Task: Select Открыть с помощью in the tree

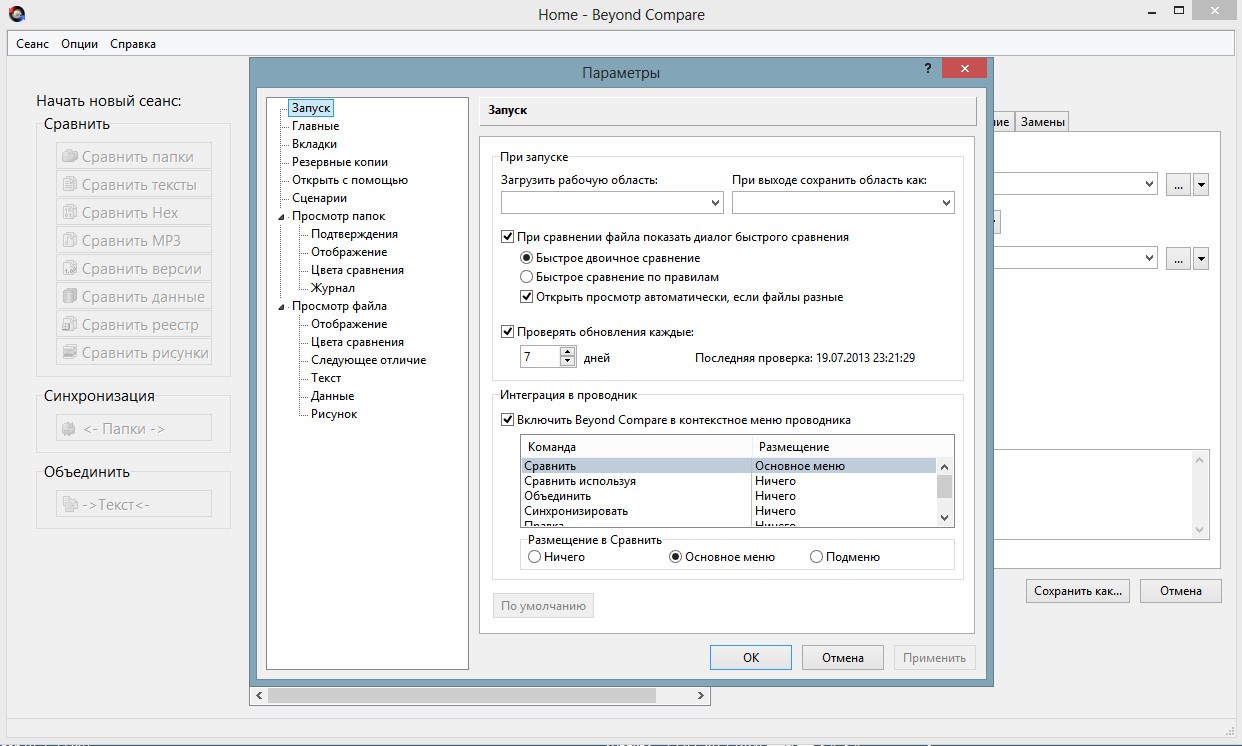Action: 350,180
